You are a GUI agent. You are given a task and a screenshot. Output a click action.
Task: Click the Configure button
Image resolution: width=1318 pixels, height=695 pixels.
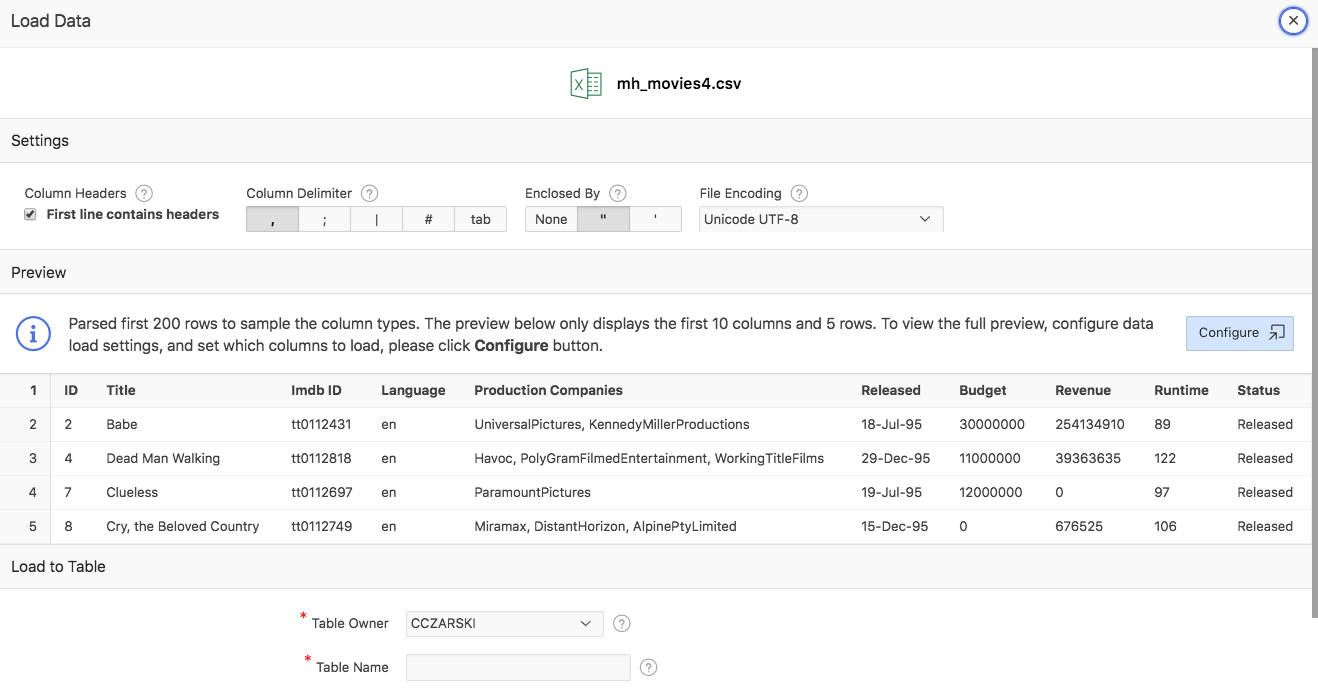(1239, 333)
